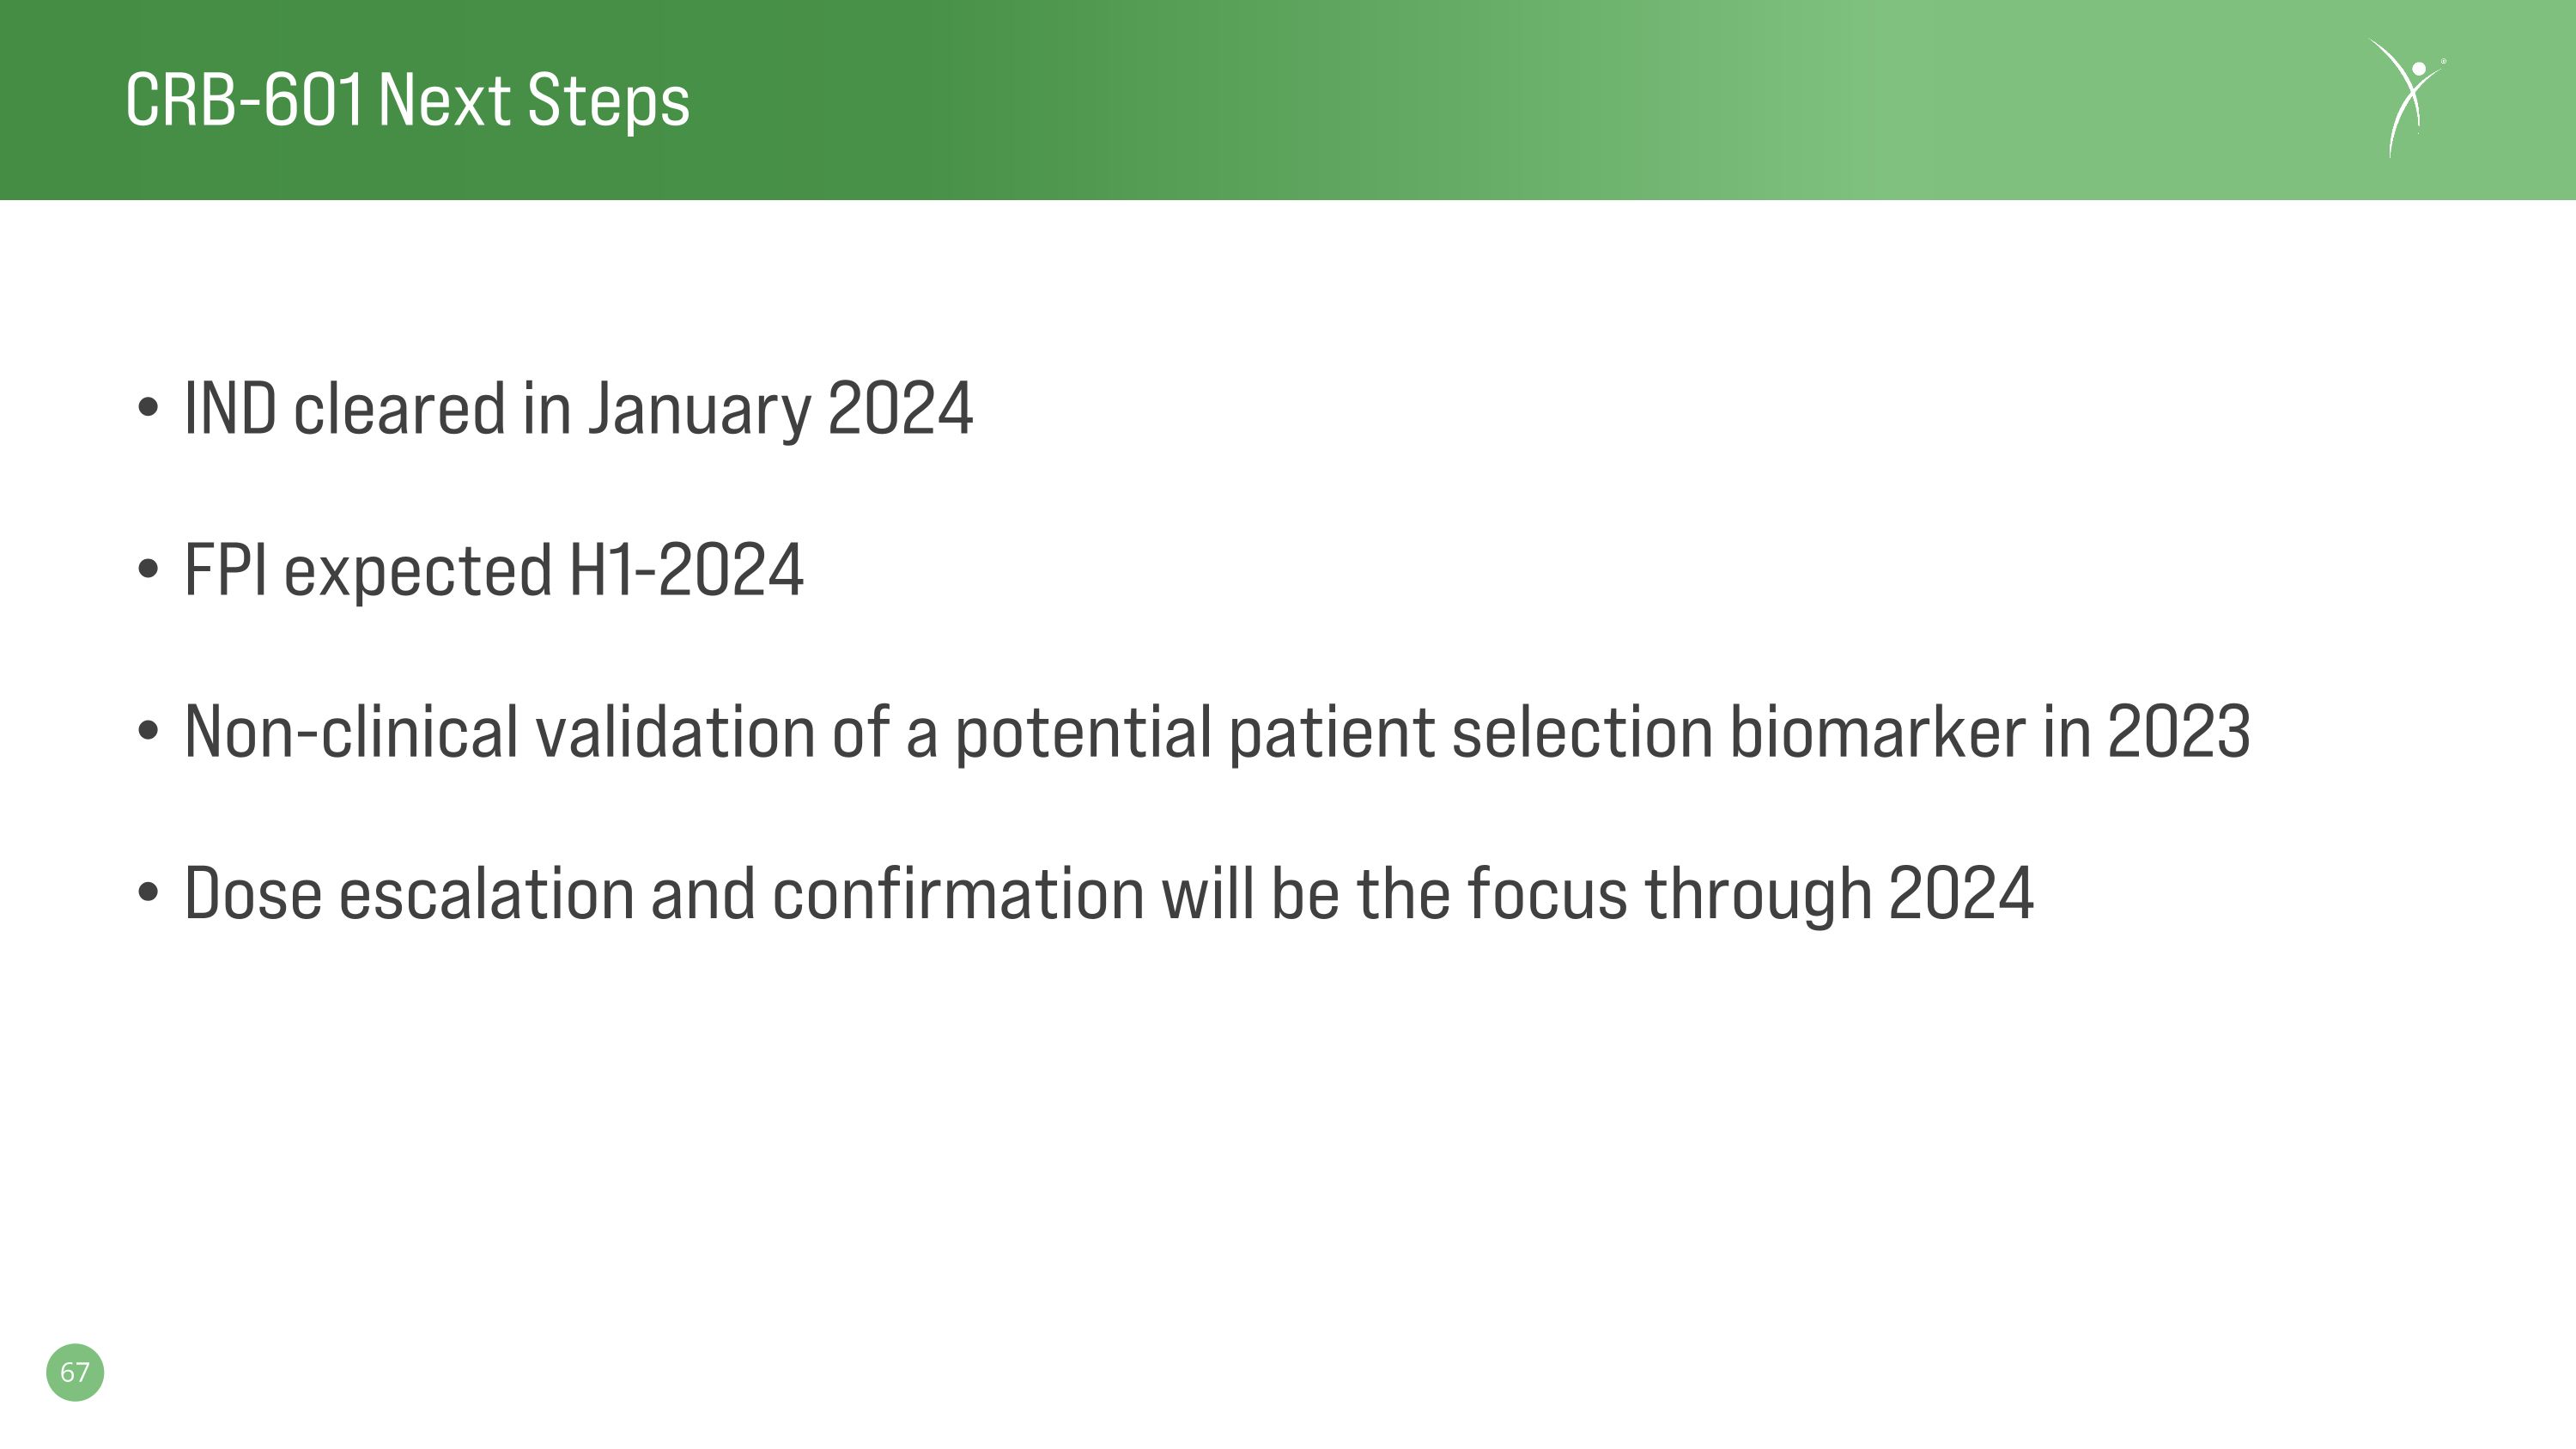
Task: Click the word Steps in header title
Action: click(608, 103)
